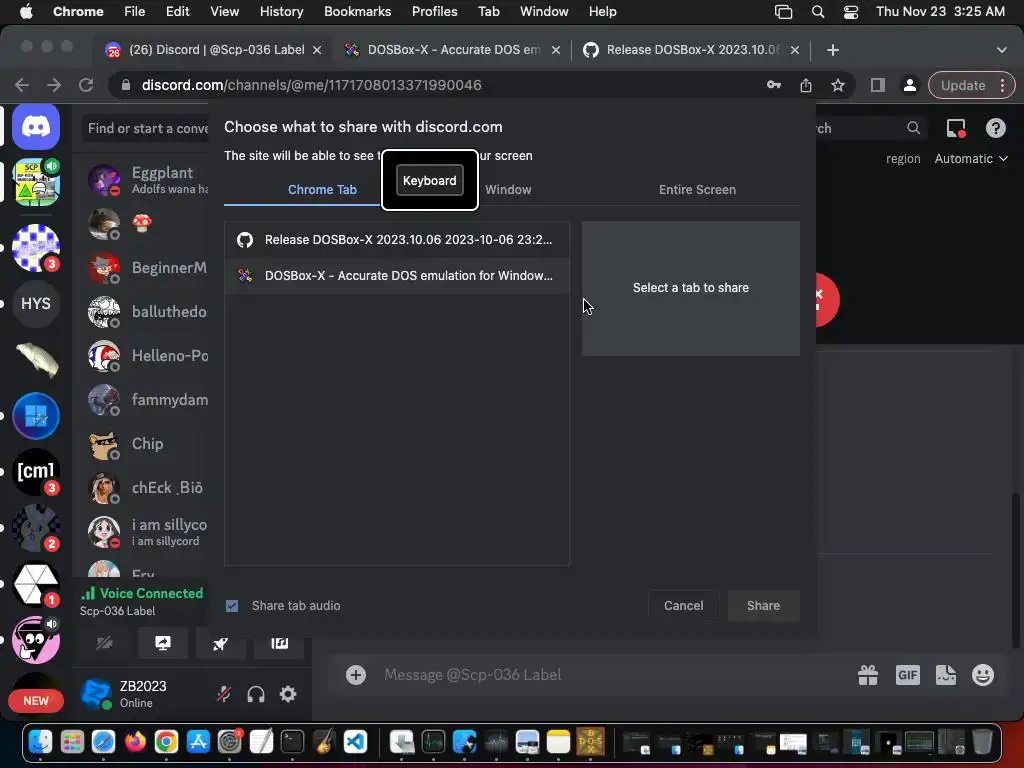The height and width of the screenshot is (768, 1024).
Task: Open chEck_Biō direct message
Action: [x=145, y=488]
